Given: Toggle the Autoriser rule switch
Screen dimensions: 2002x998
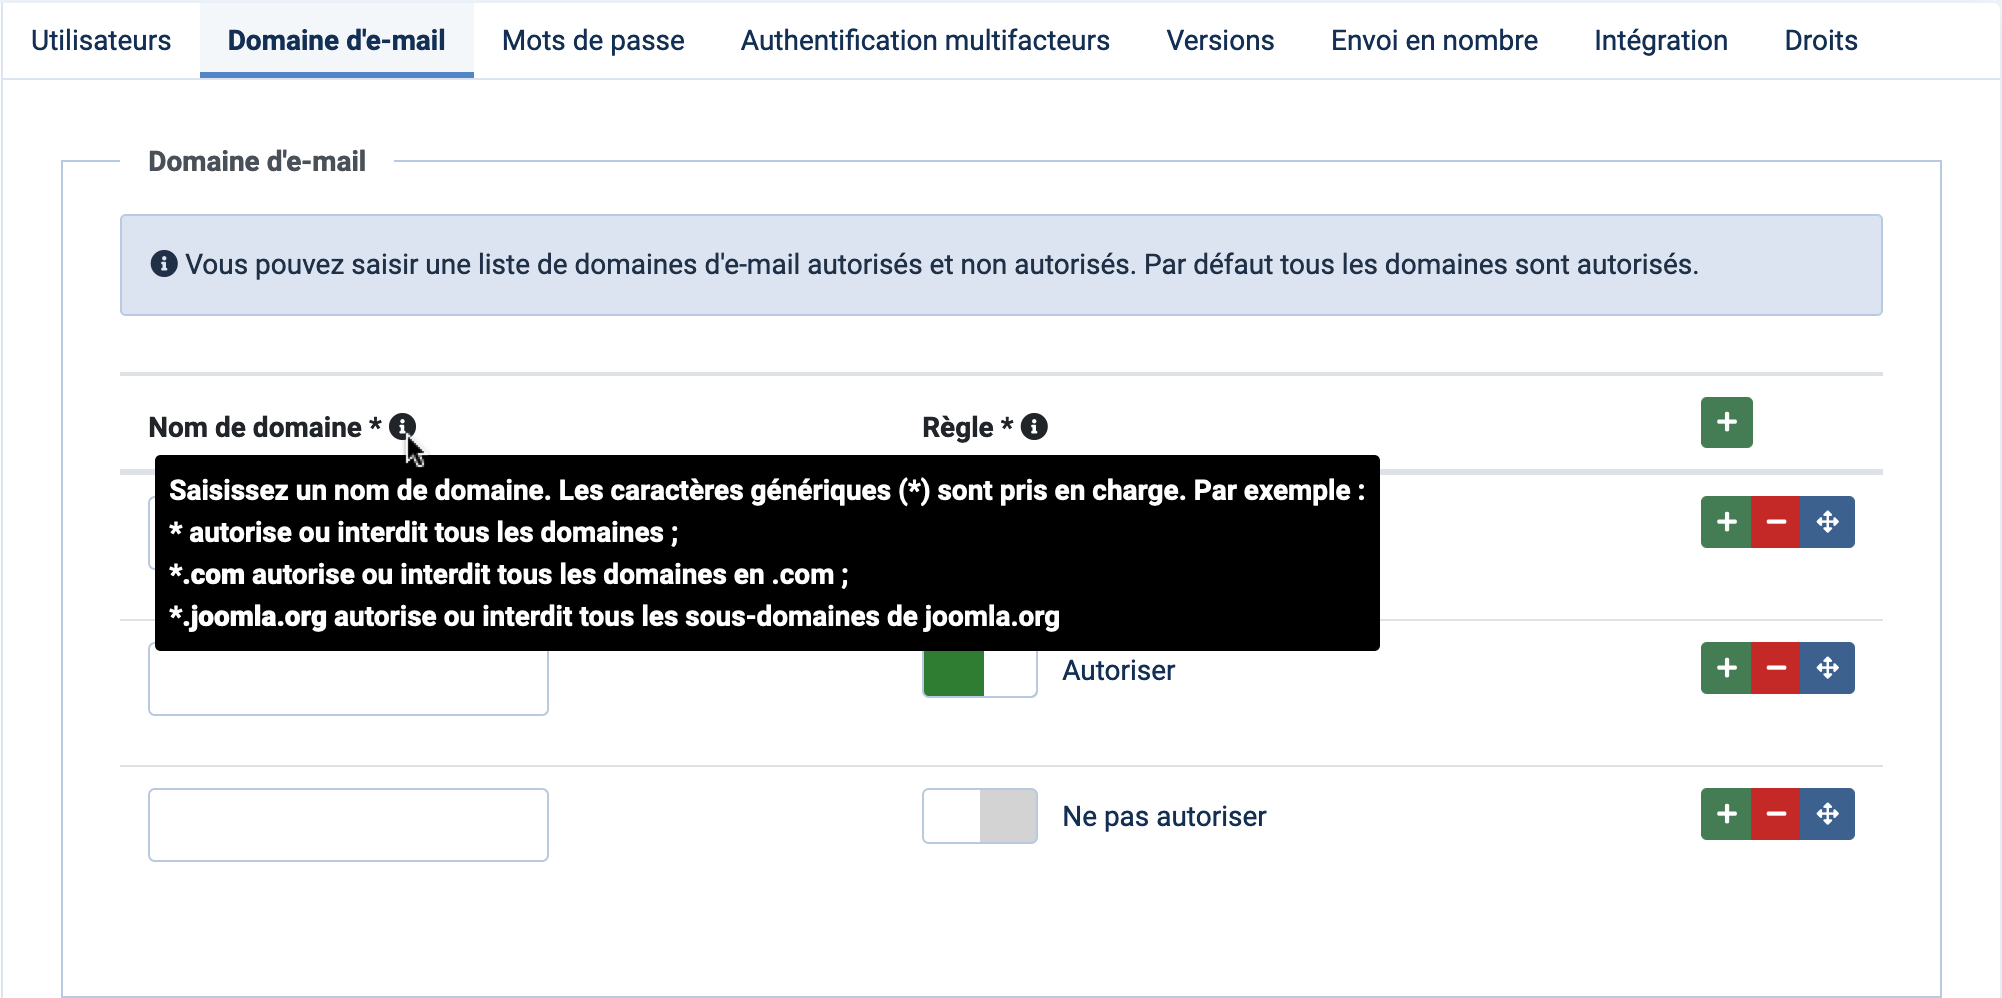Looking at the screenshot, I should click(979, 672).
